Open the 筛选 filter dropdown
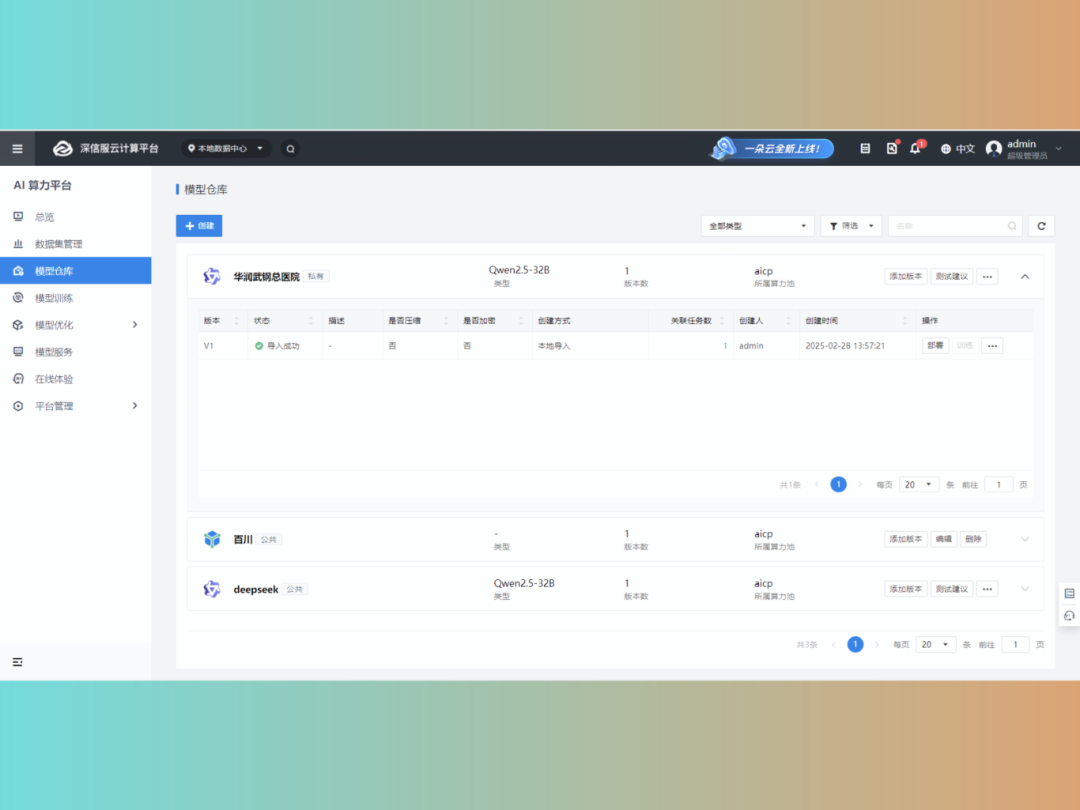This screenshot has height=810, width=1080. [x=851, y=226]
